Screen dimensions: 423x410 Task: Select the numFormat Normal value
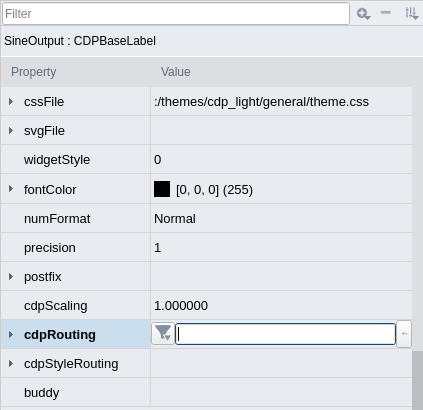pyautogui.click(x=175, y=219)
